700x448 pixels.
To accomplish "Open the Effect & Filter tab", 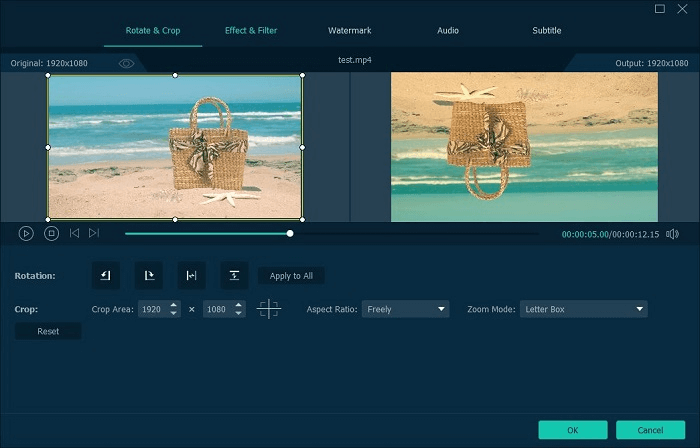I will (x=251, y=30).
